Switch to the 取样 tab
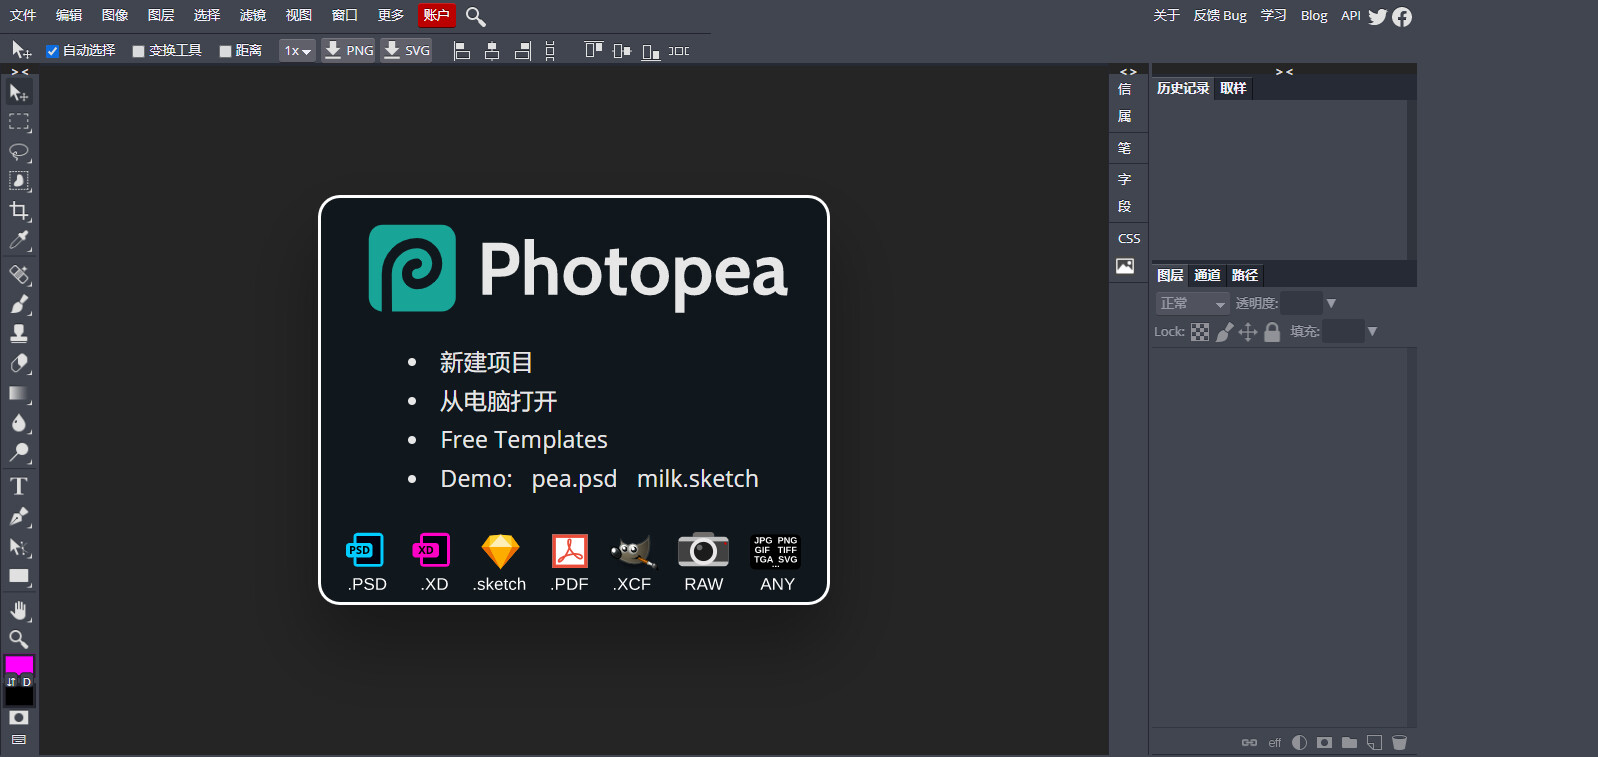 point(1233,89)
